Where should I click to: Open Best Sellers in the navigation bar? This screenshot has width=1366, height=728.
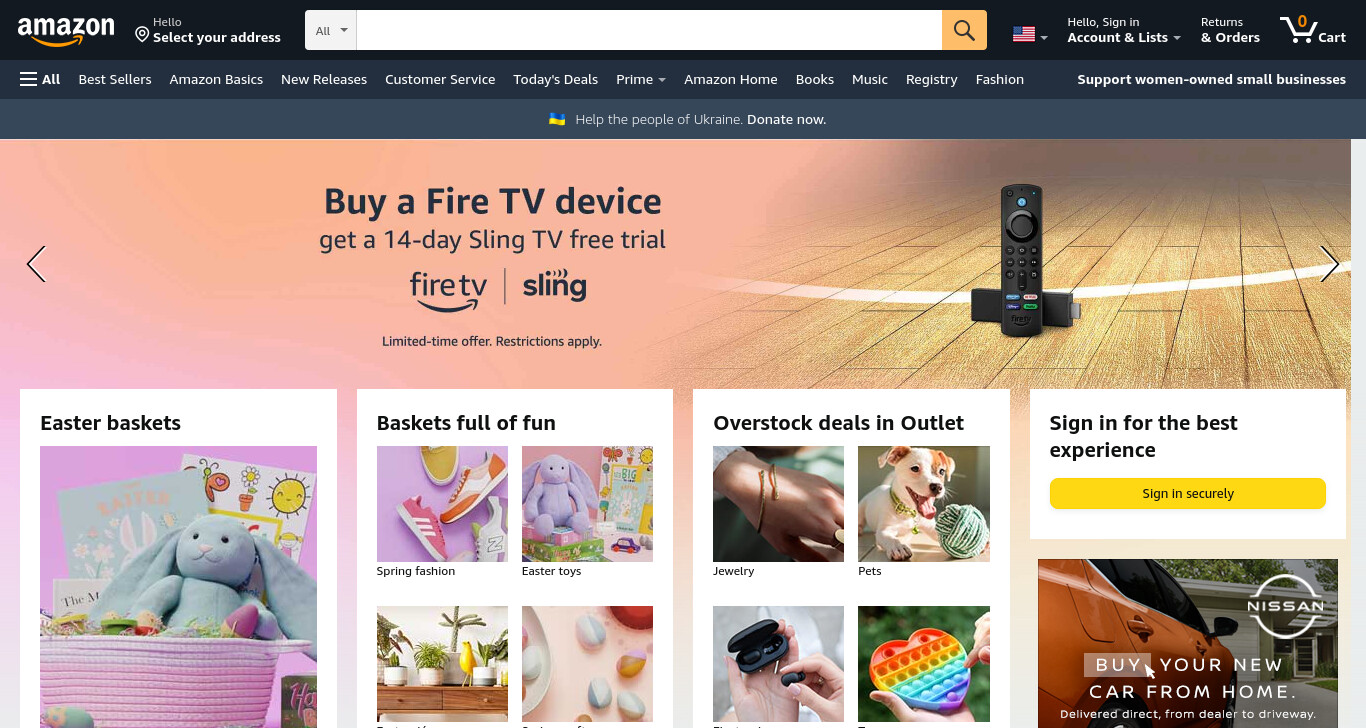click(x=115, y=79)
